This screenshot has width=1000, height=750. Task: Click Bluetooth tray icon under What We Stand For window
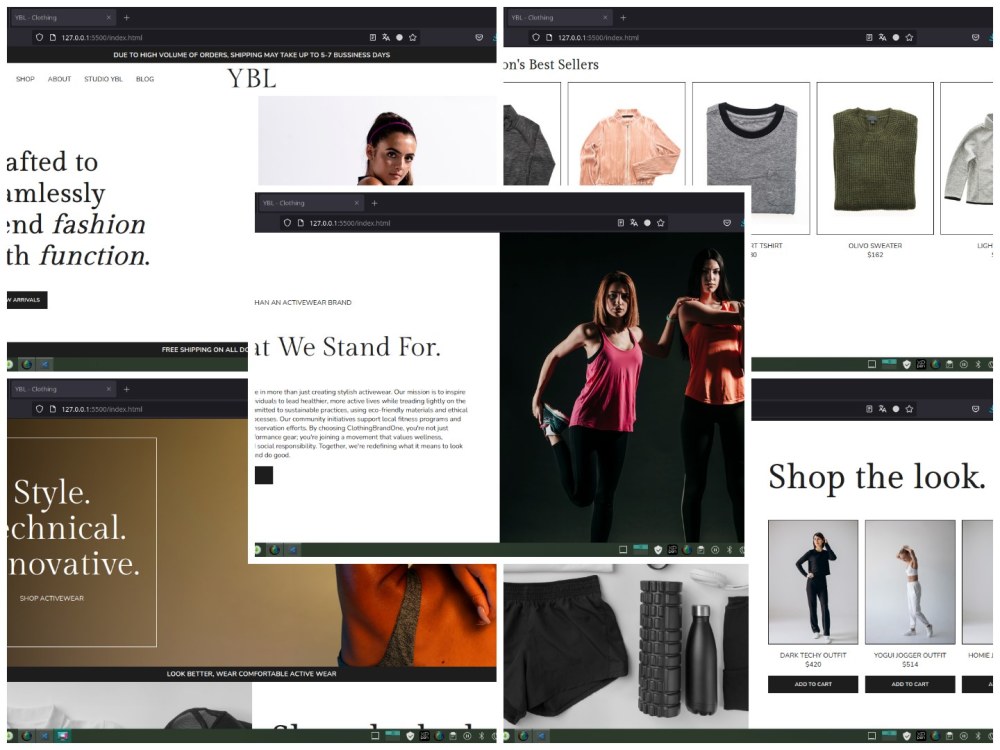pyautogui.click(x=730, y=550)
